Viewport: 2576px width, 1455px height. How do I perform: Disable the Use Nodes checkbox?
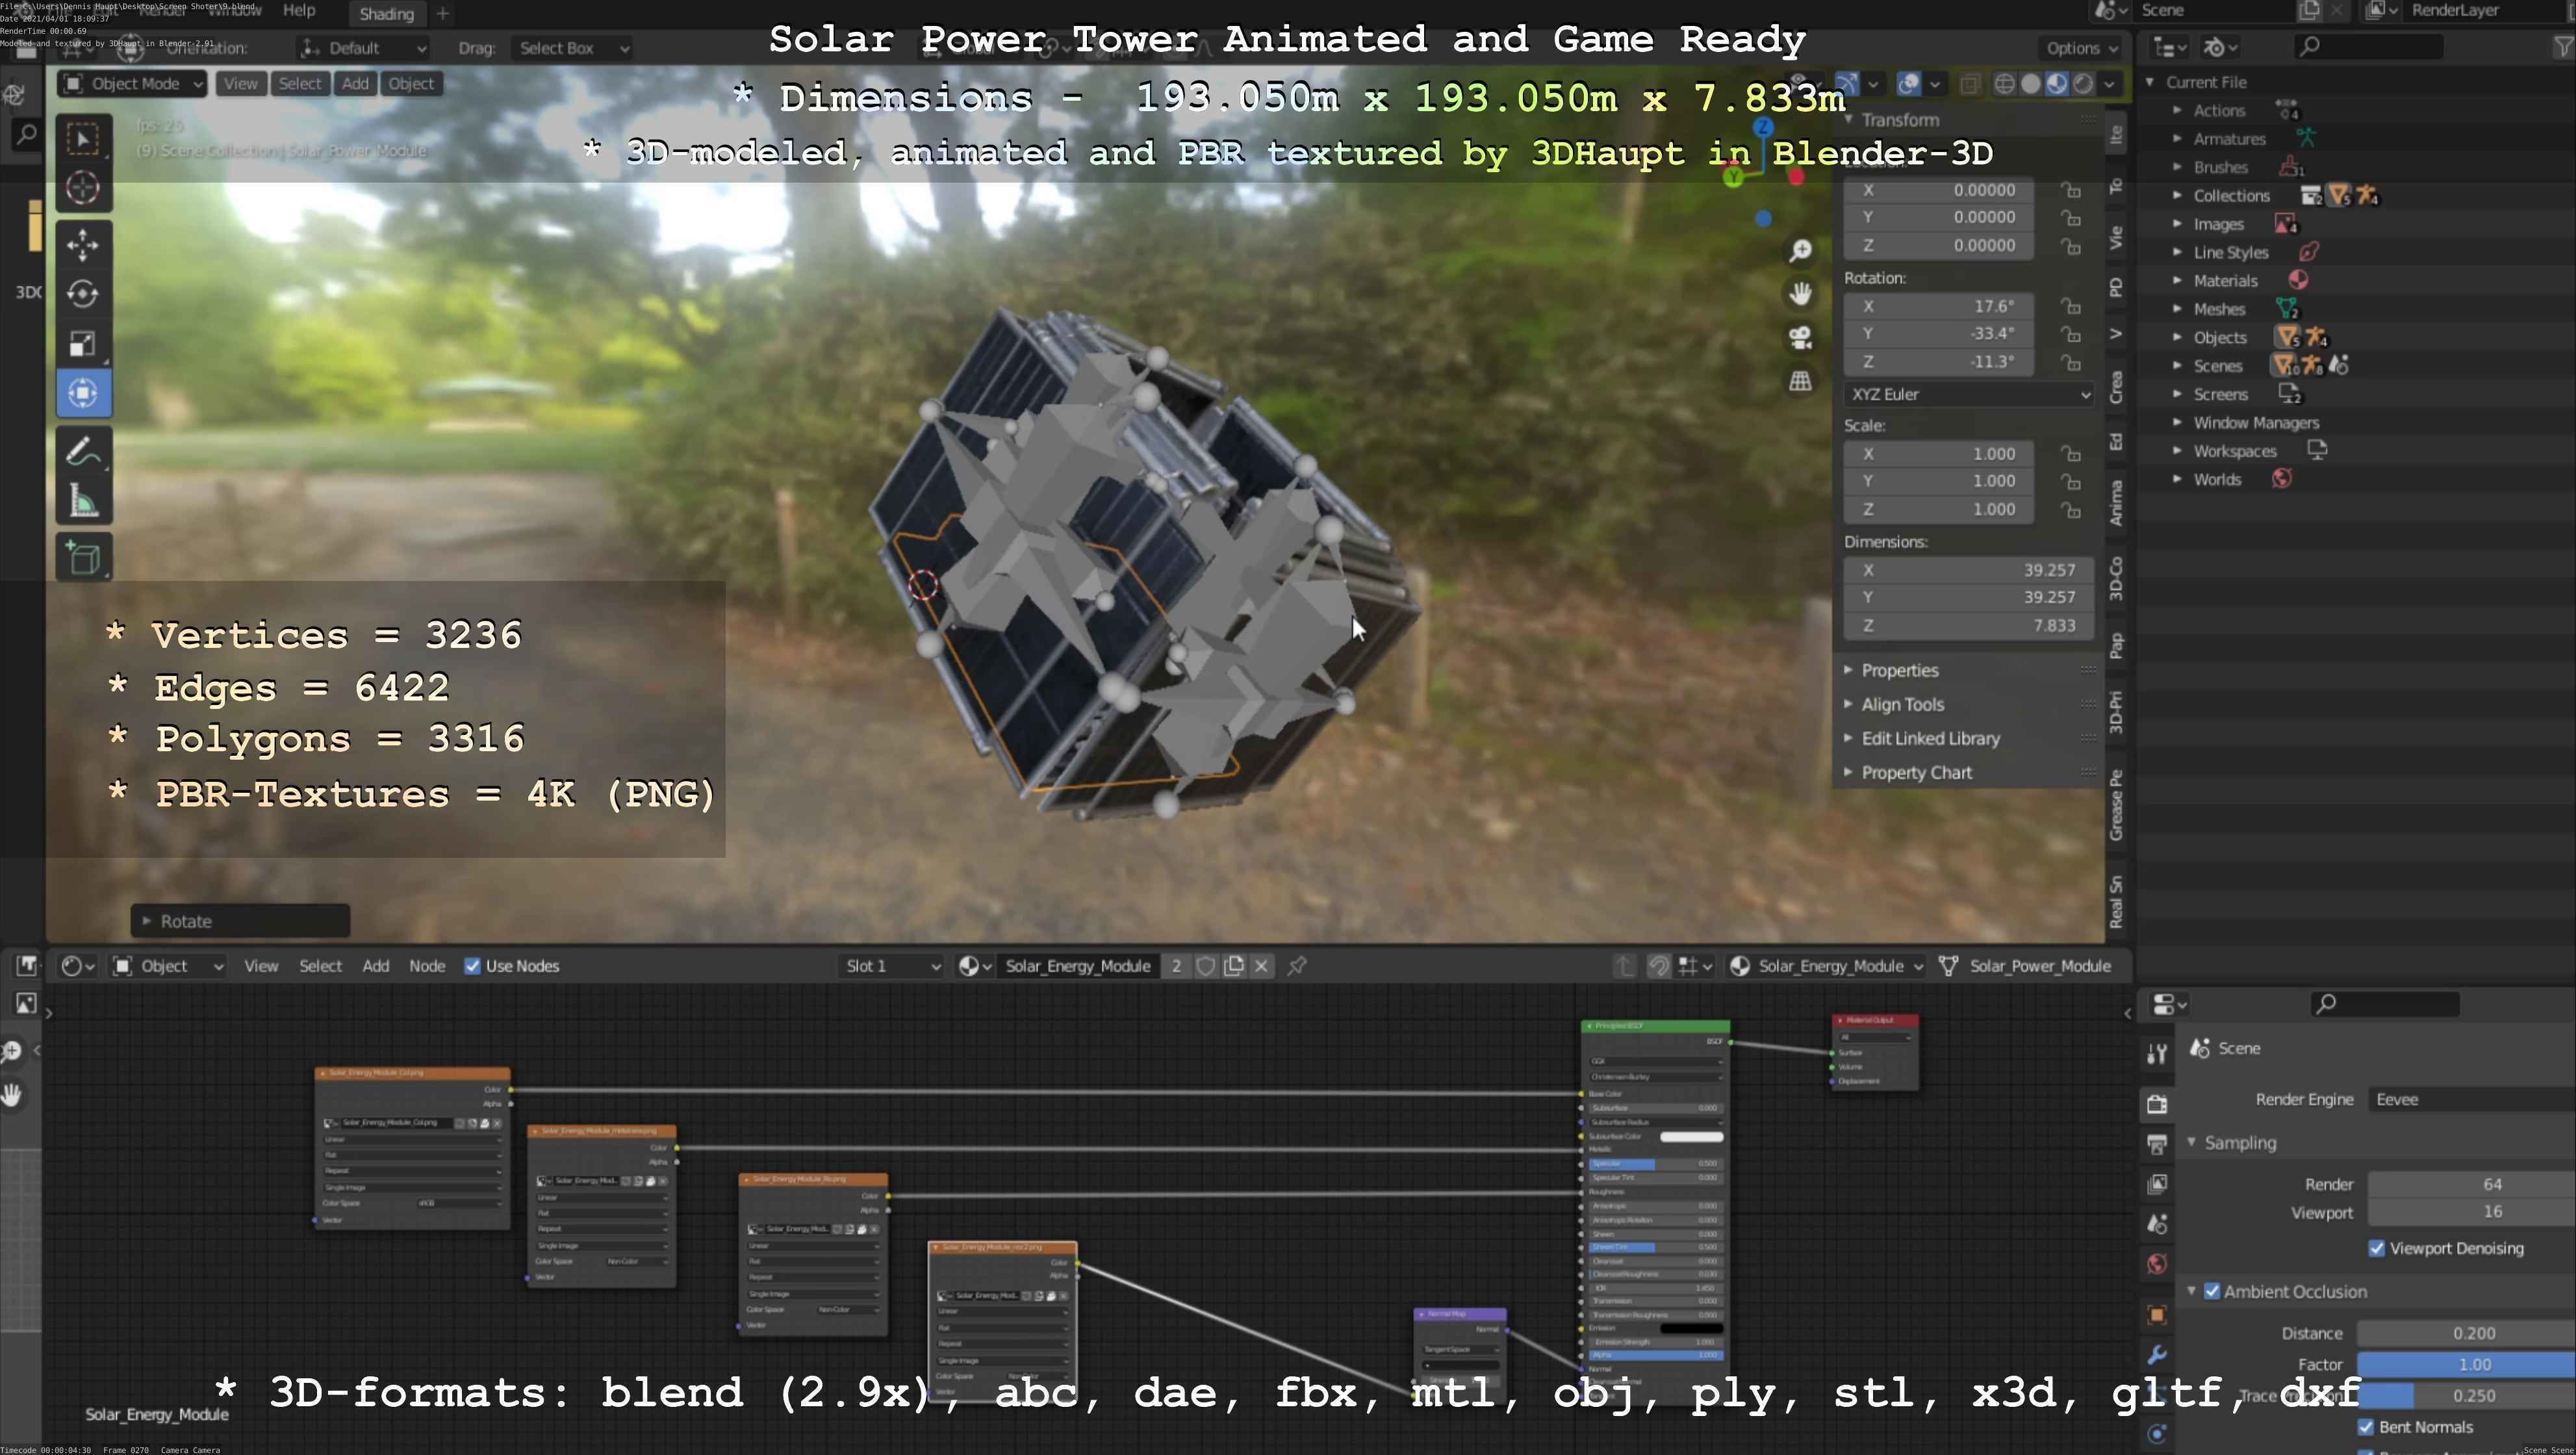click(472, 966)
